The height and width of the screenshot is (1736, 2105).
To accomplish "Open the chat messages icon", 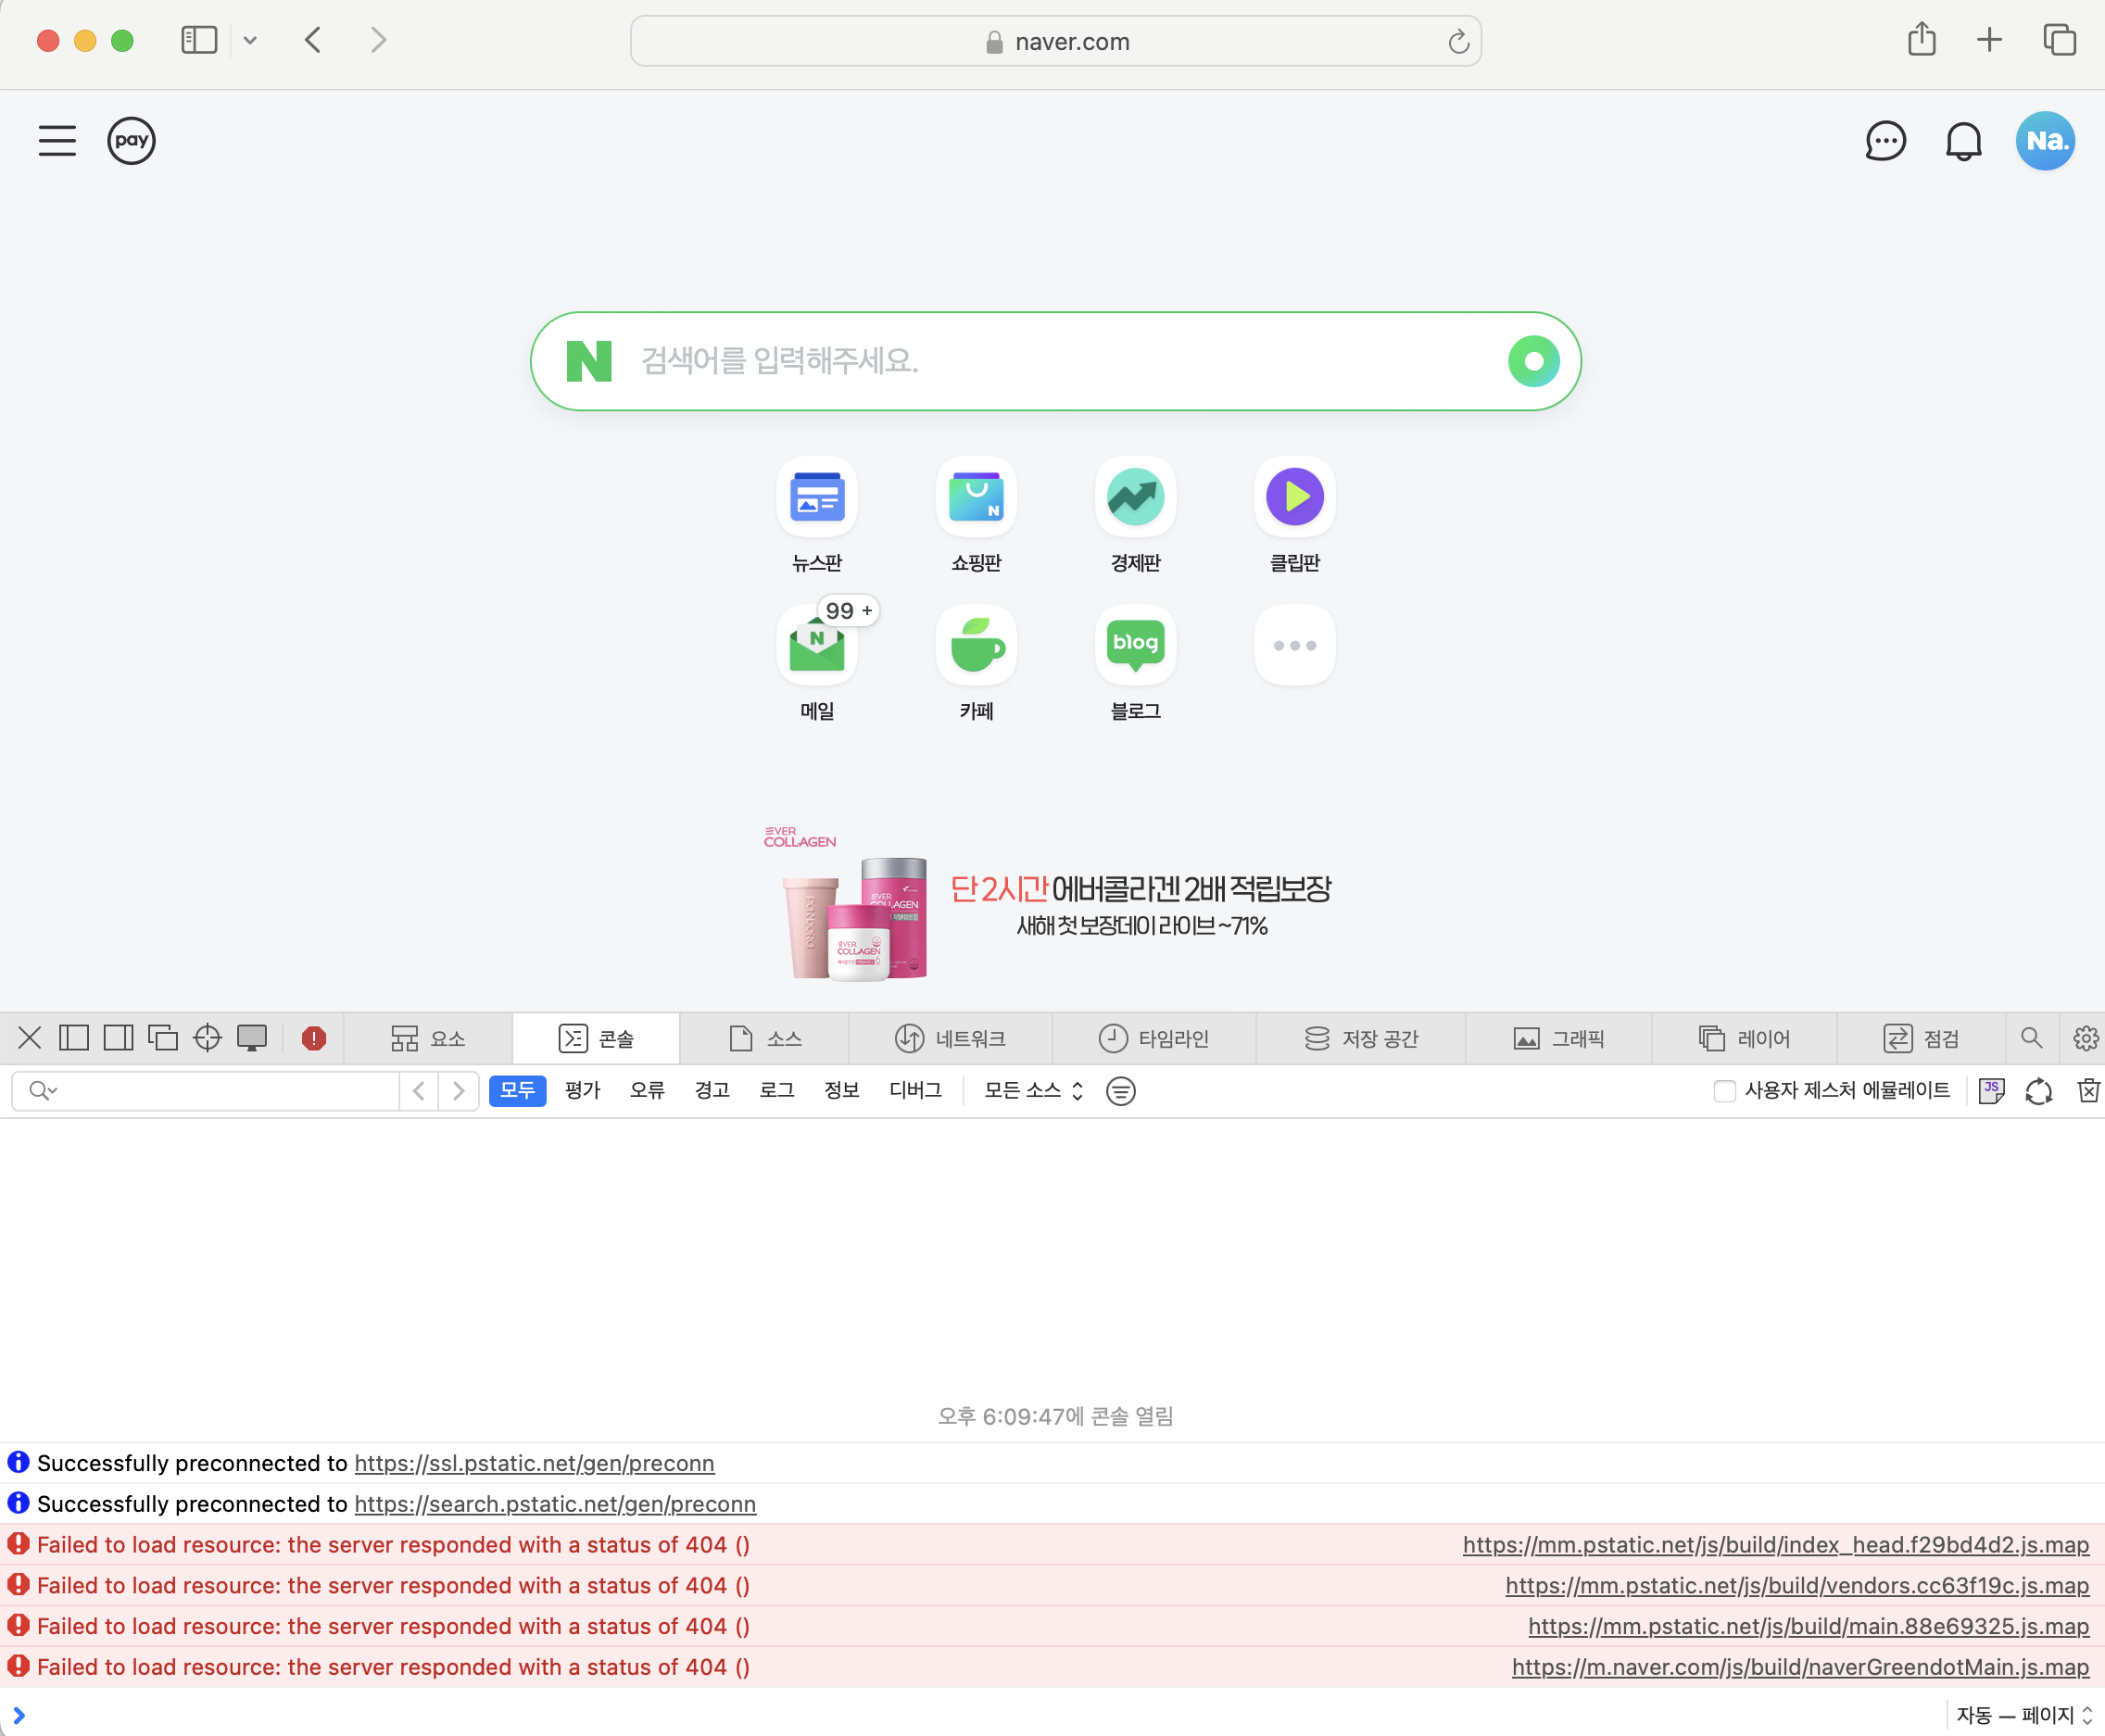I will tap(1885, 141).
